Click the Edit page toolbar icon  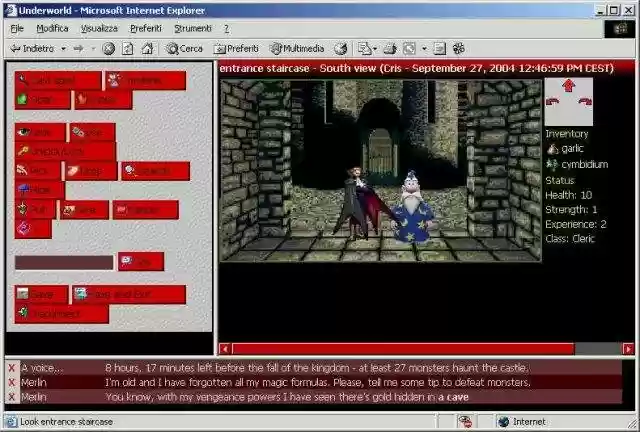click(x=409, y=49)
